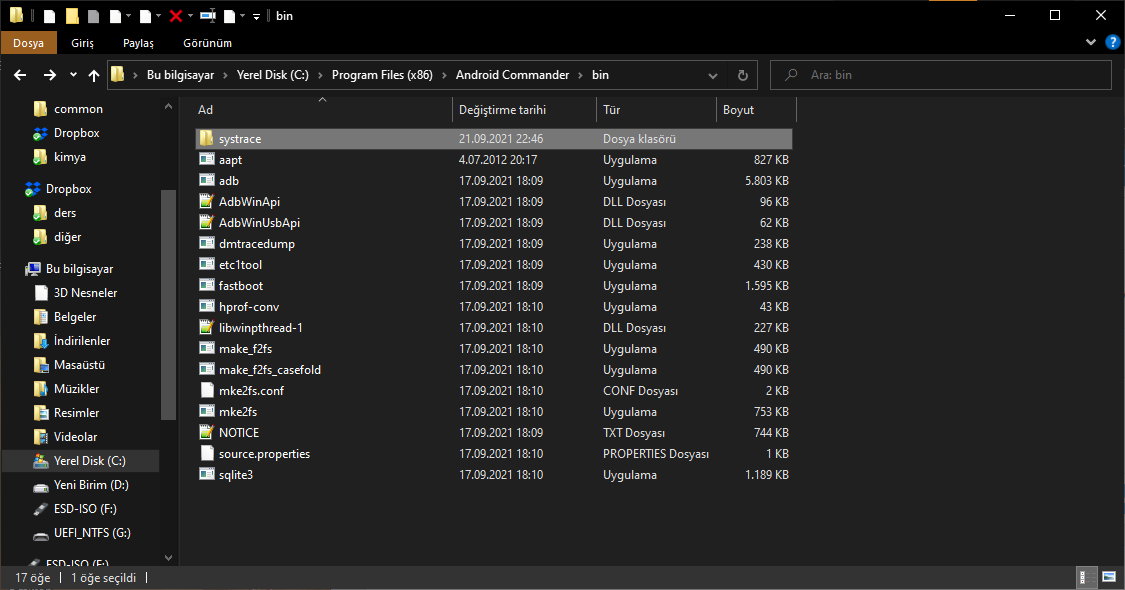Open recent locations chevron beside forward arrow
1125x590 pixels.
(x=73, y=75)
